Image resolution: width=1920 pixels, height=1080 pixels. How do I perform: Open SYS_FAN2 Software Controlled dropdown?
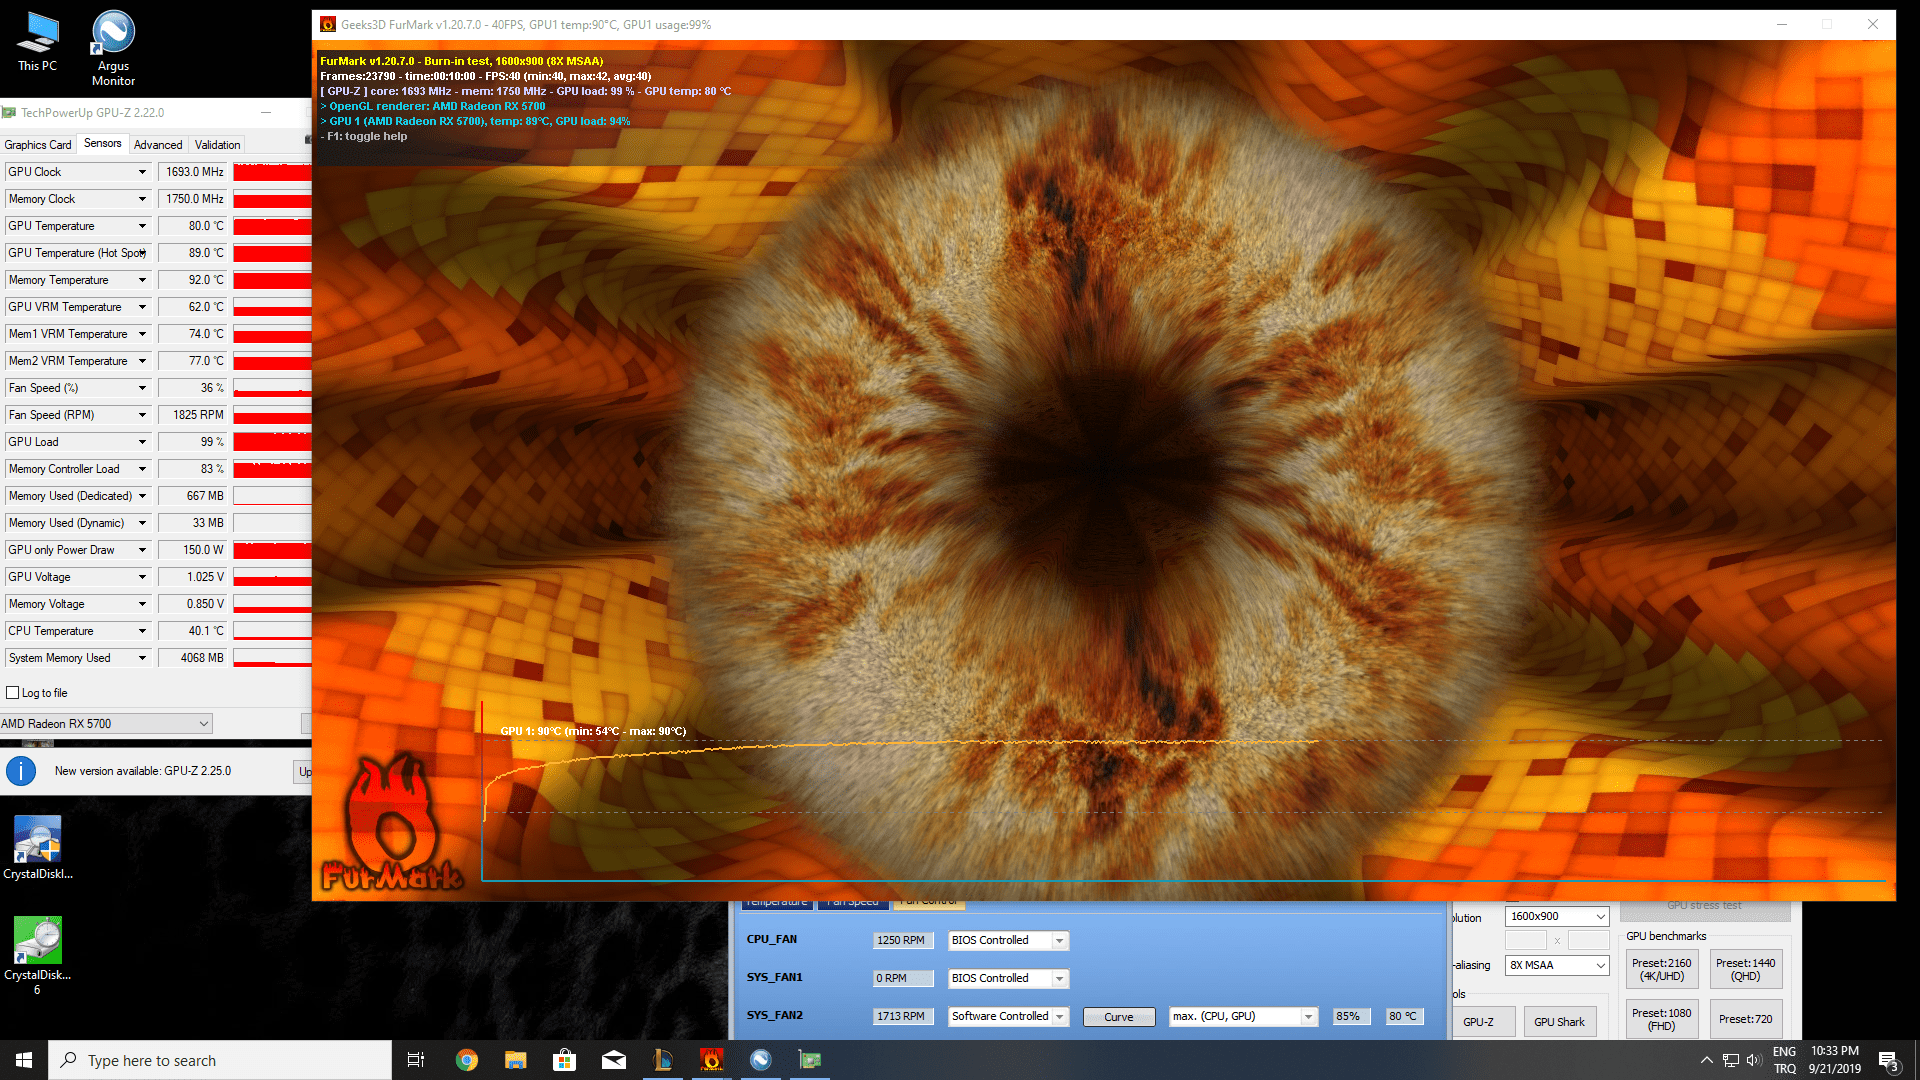[1008, 1016]
